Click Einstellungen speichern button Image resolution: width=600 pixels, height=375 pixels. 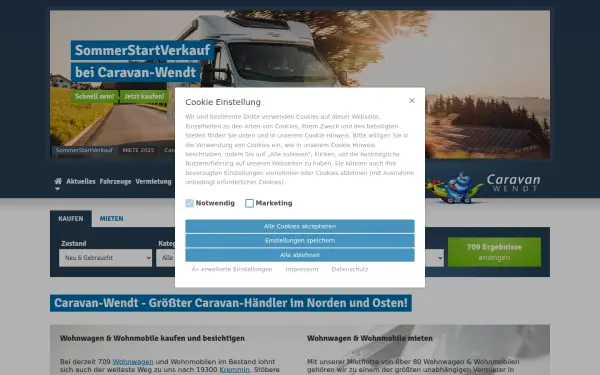300,240
